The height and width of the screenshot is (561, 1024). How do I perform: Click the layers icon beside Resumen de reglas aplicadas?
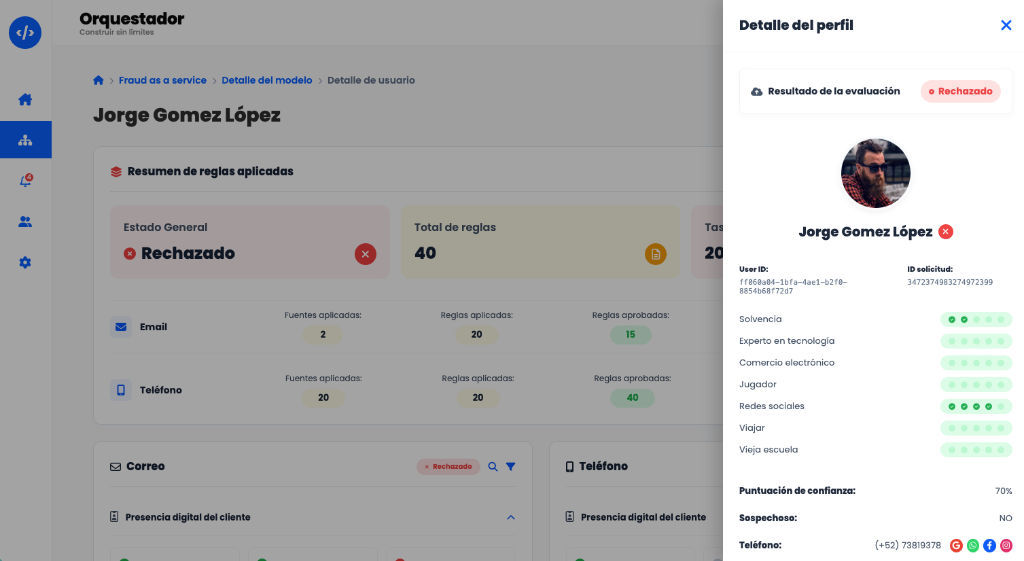(x=116, y=172)
